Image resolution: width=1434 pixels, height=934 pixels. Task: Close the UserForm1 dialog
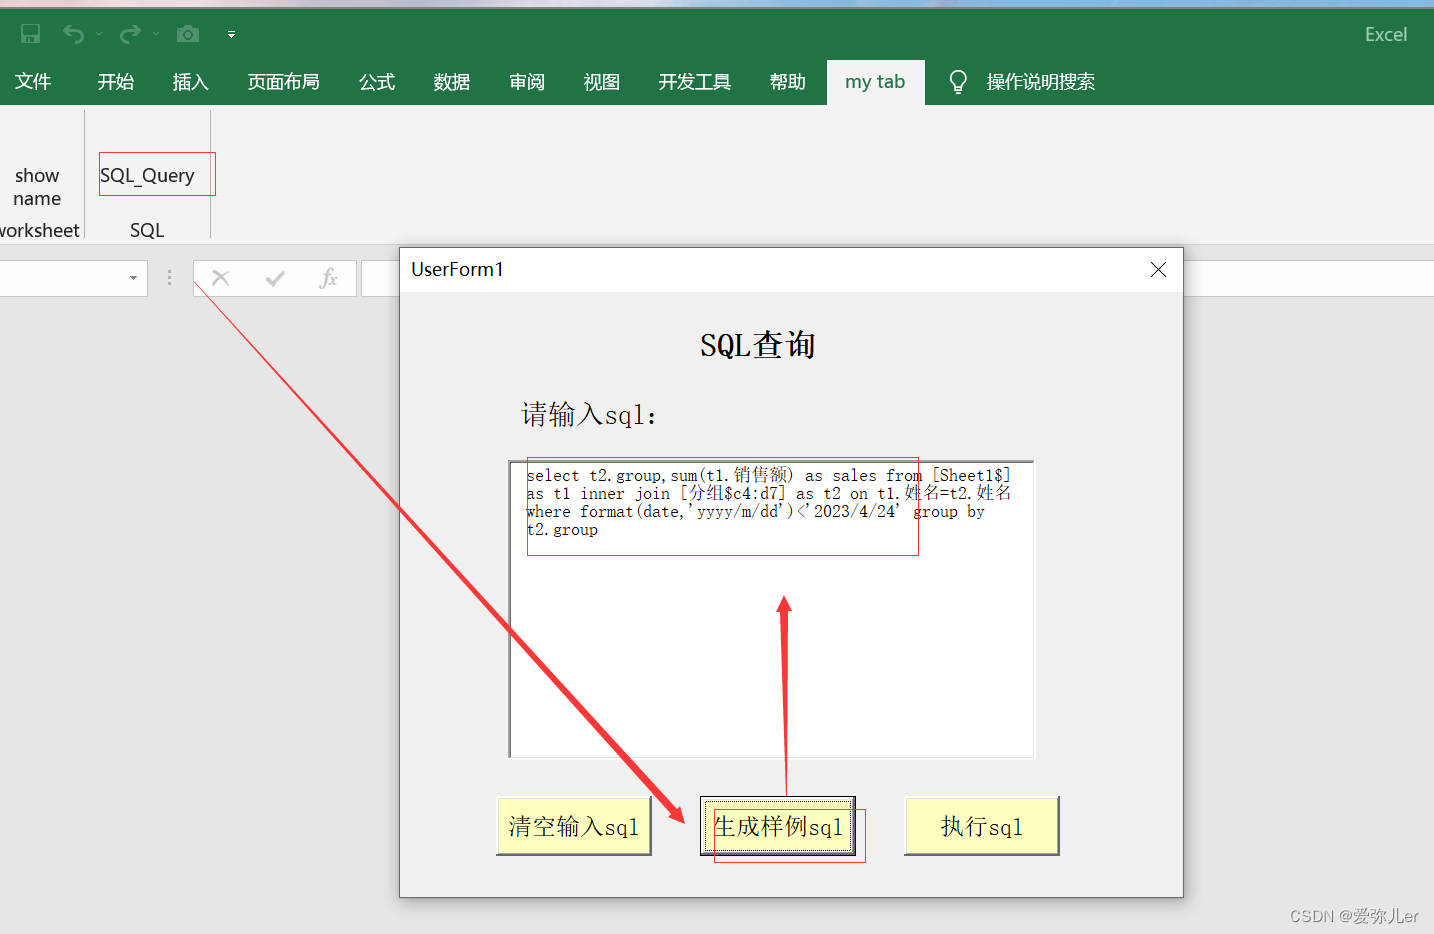tap(1158, 270)
